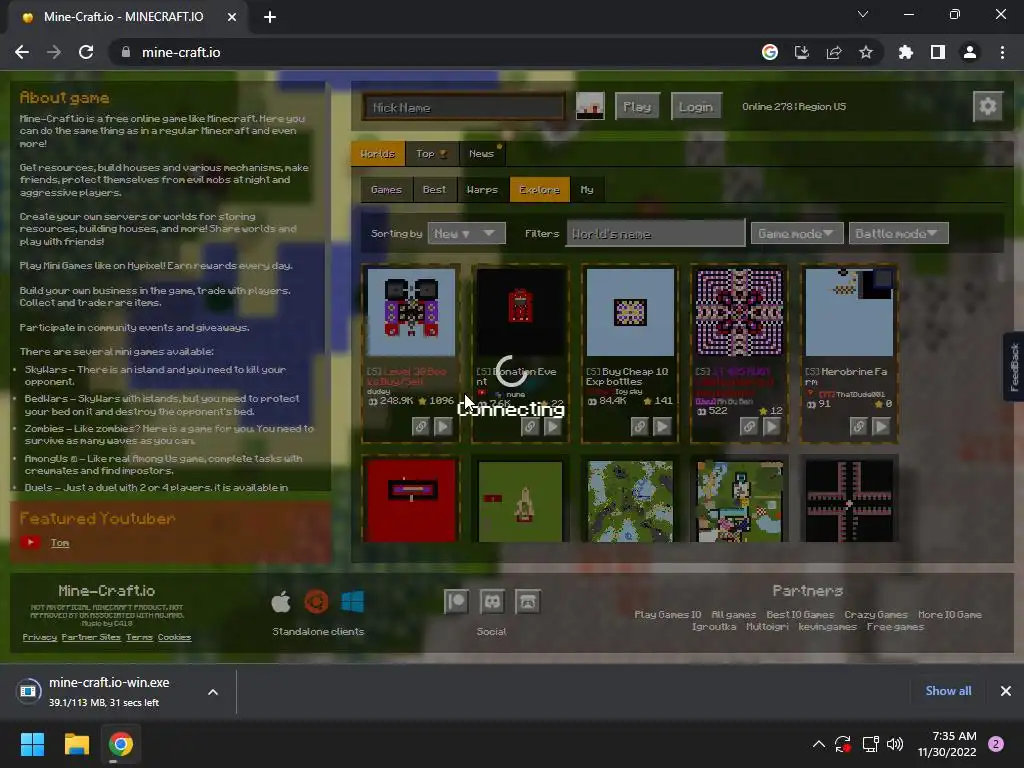Bookmark this page with the star icon
This screenshot has height=768, width=1024.
pos(866,52)
